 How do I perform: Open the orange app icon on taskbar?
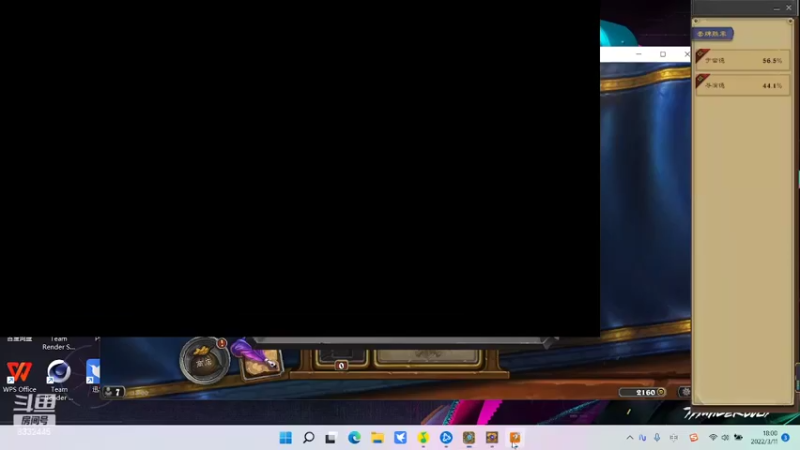coord(515,438)
